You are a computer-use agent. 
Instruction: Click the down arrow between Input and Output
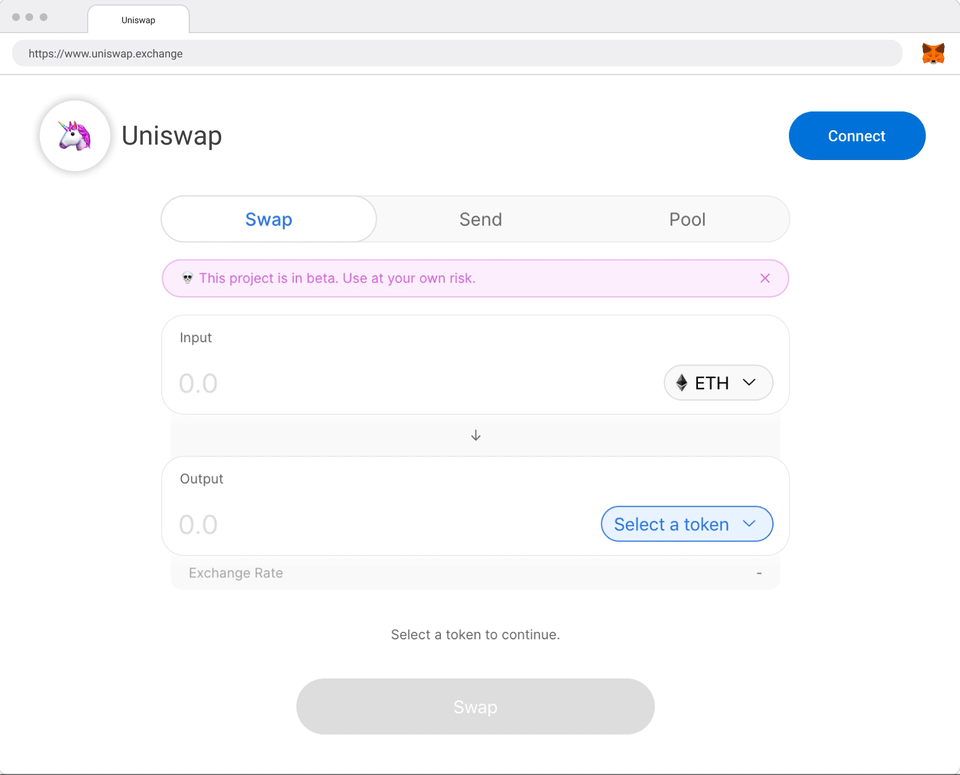point(476,435)
